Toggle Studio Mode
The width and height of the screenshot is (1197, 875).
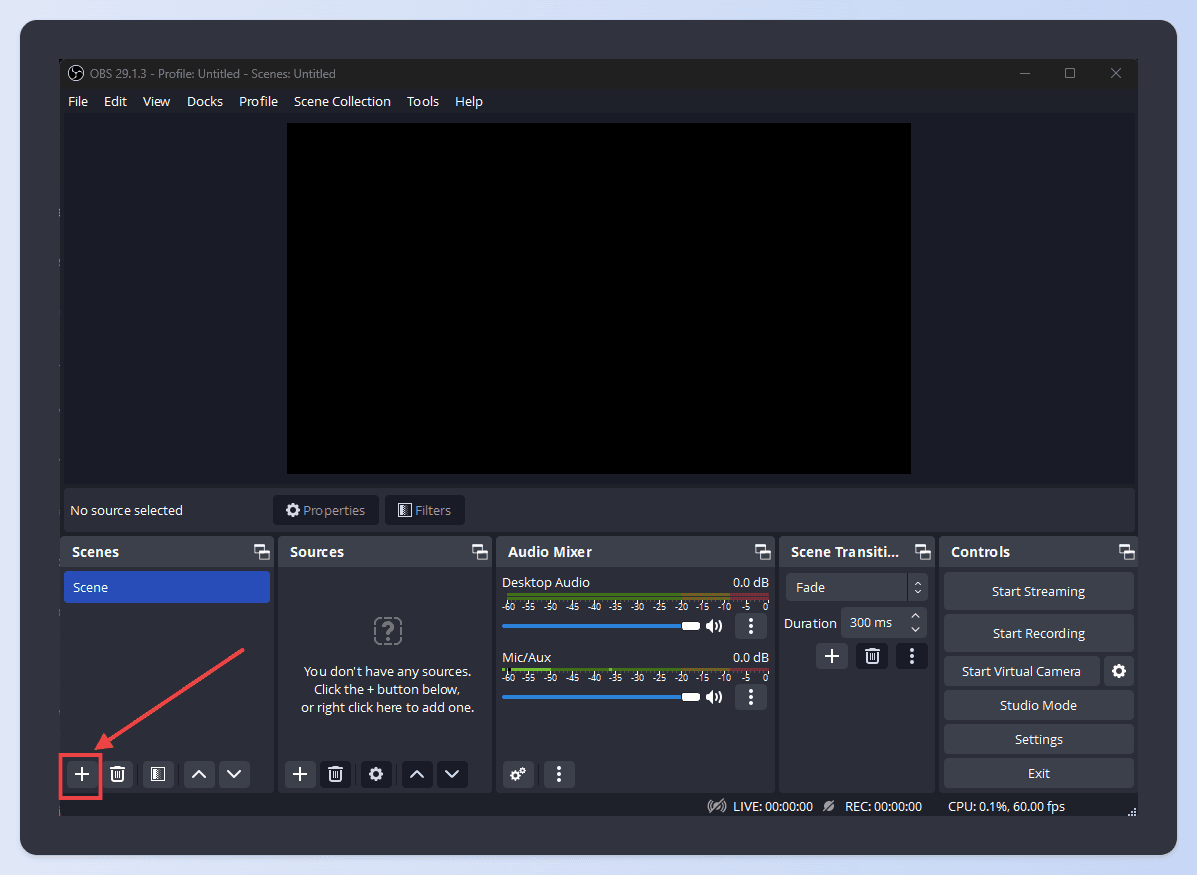(x=1038, y=705)
